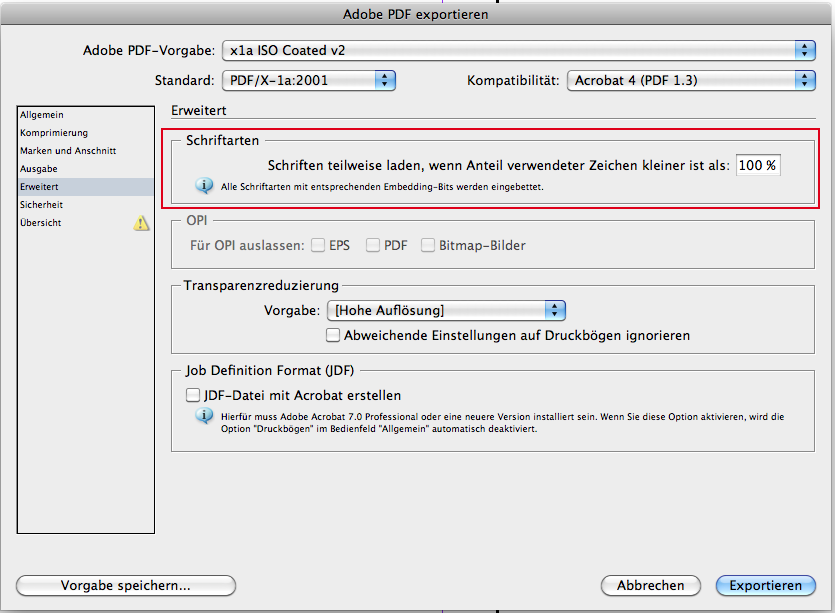Select the Erweitert panel entry
The height and width of the screenshot is (613, 835).
(85, 187)
